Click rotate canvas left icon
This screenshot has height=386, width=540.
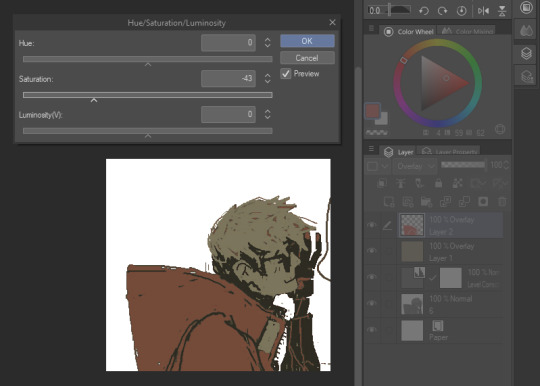tap(424, 11)
